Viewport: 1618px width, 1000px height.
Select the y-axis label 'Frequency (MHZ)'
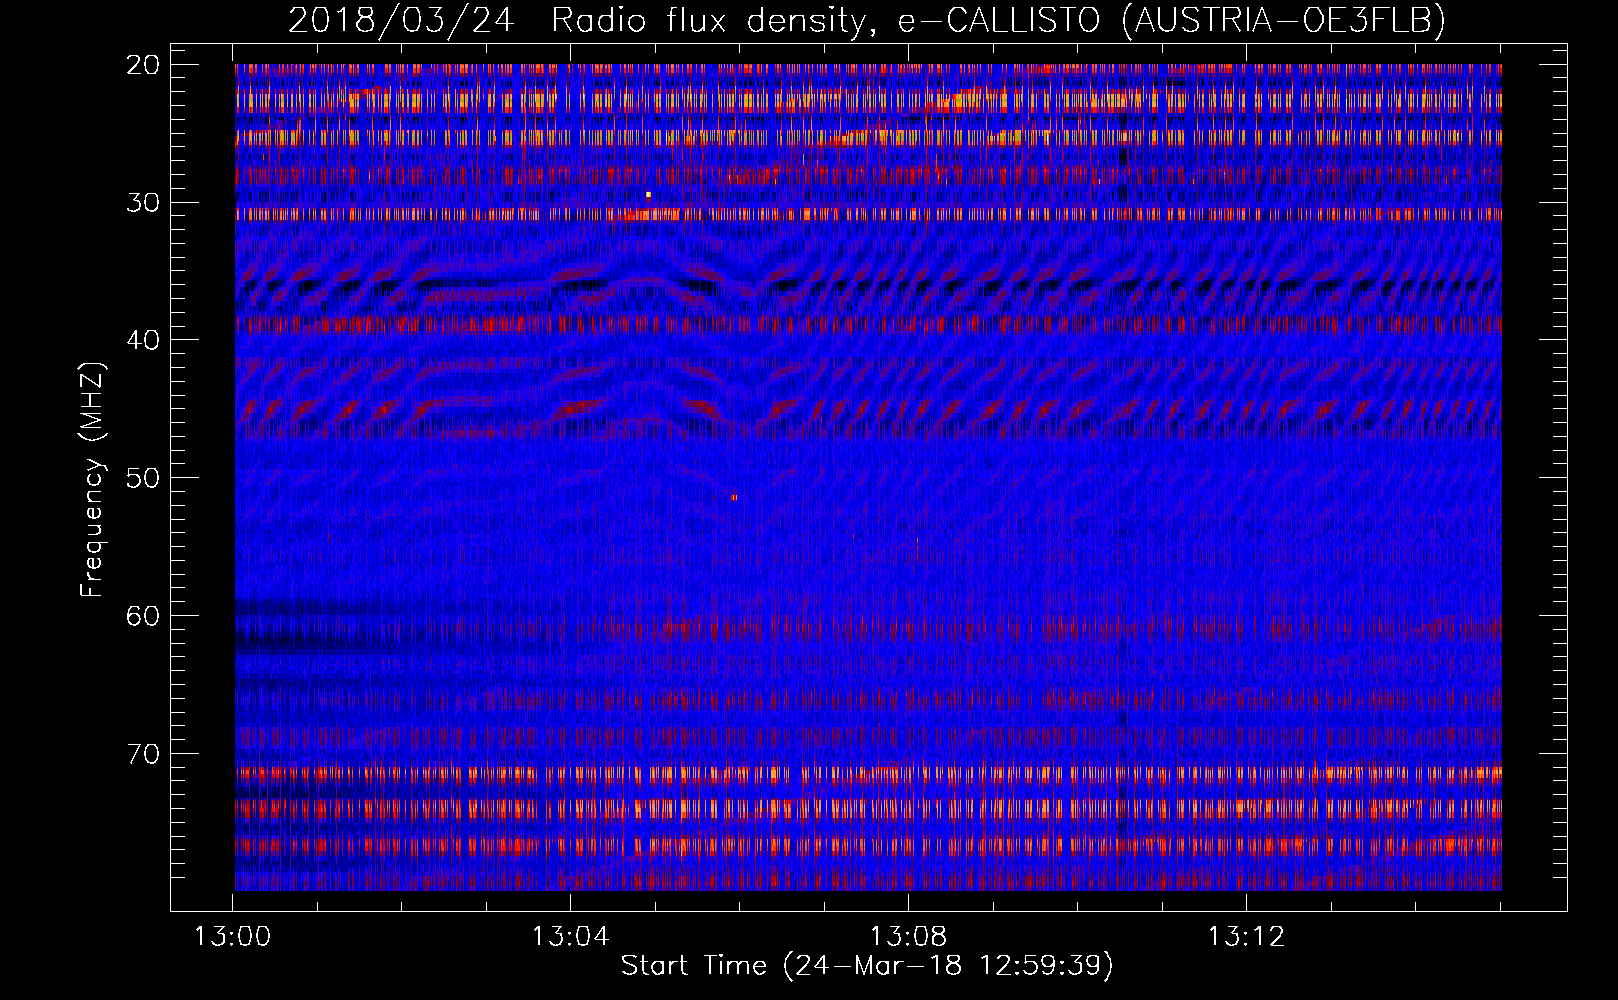pos(92,480)
